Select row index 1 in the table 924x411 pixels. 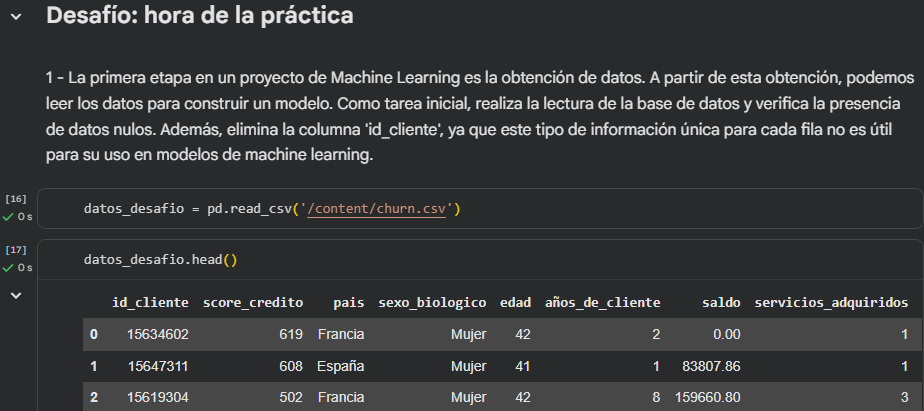(x=93, y=366)
